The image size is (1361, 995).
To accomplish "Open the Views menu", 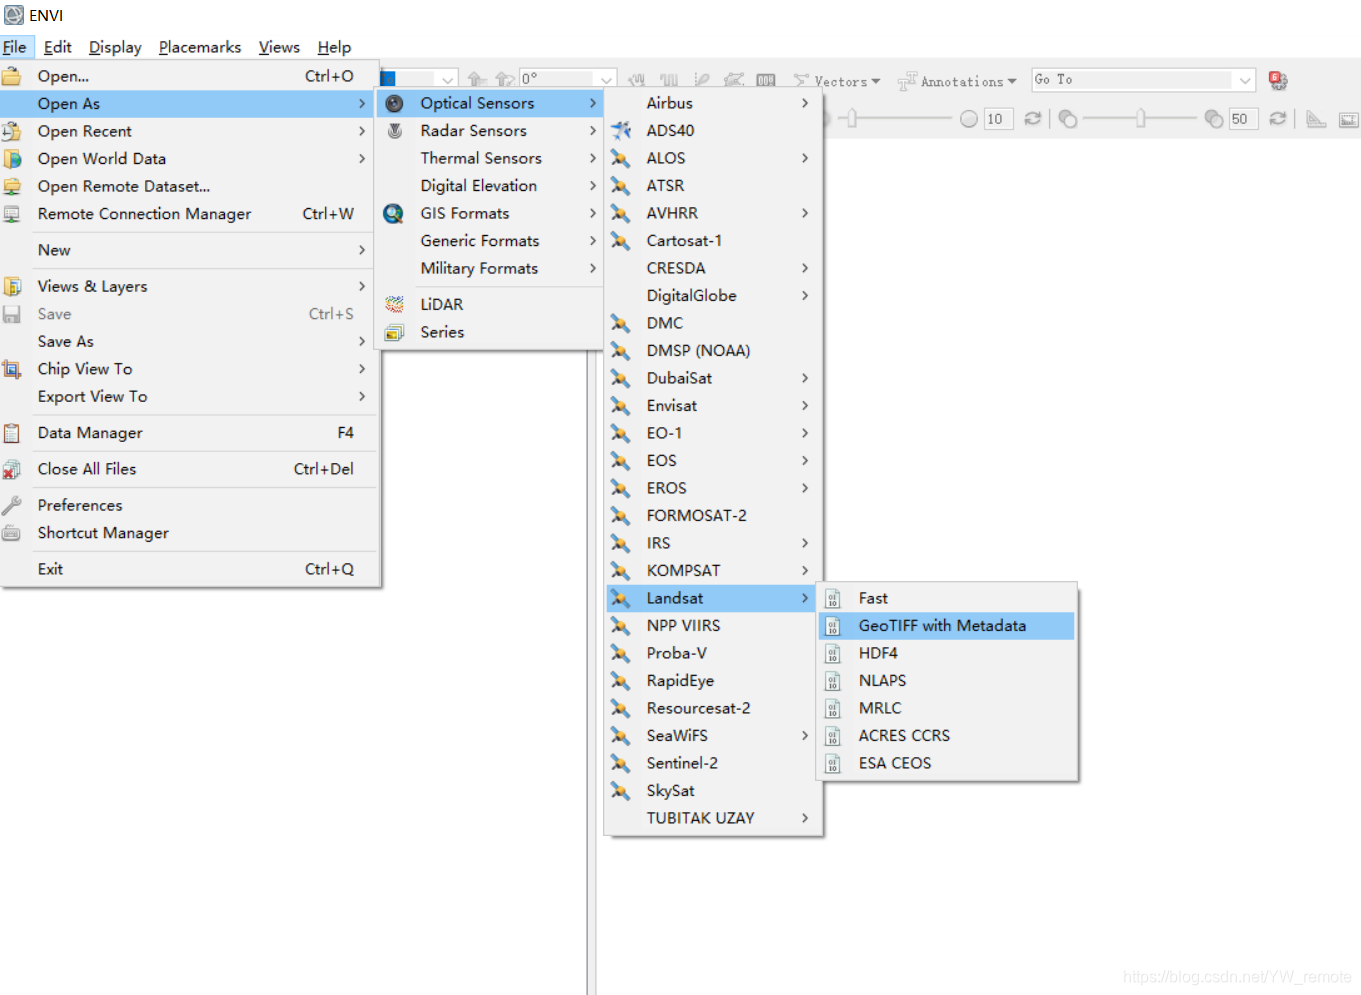I will [279, 47].
